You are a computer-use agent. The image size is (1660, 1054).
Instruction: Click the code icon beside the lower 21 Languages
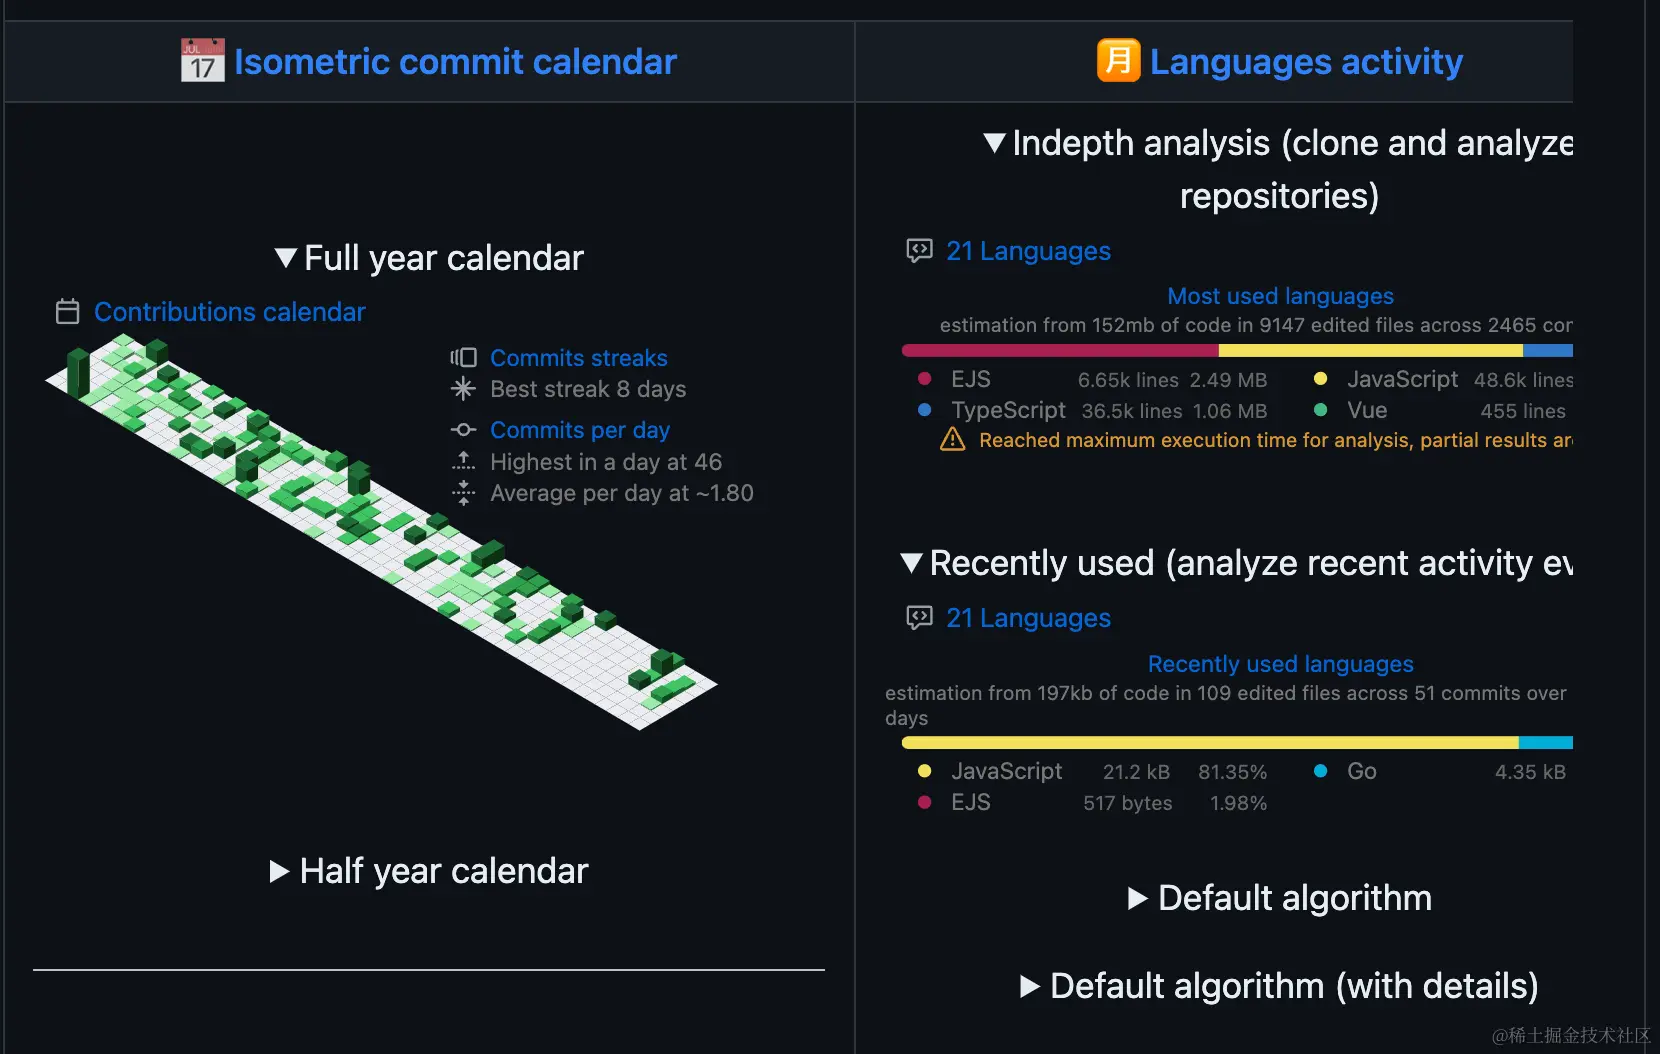coord(919,618)
